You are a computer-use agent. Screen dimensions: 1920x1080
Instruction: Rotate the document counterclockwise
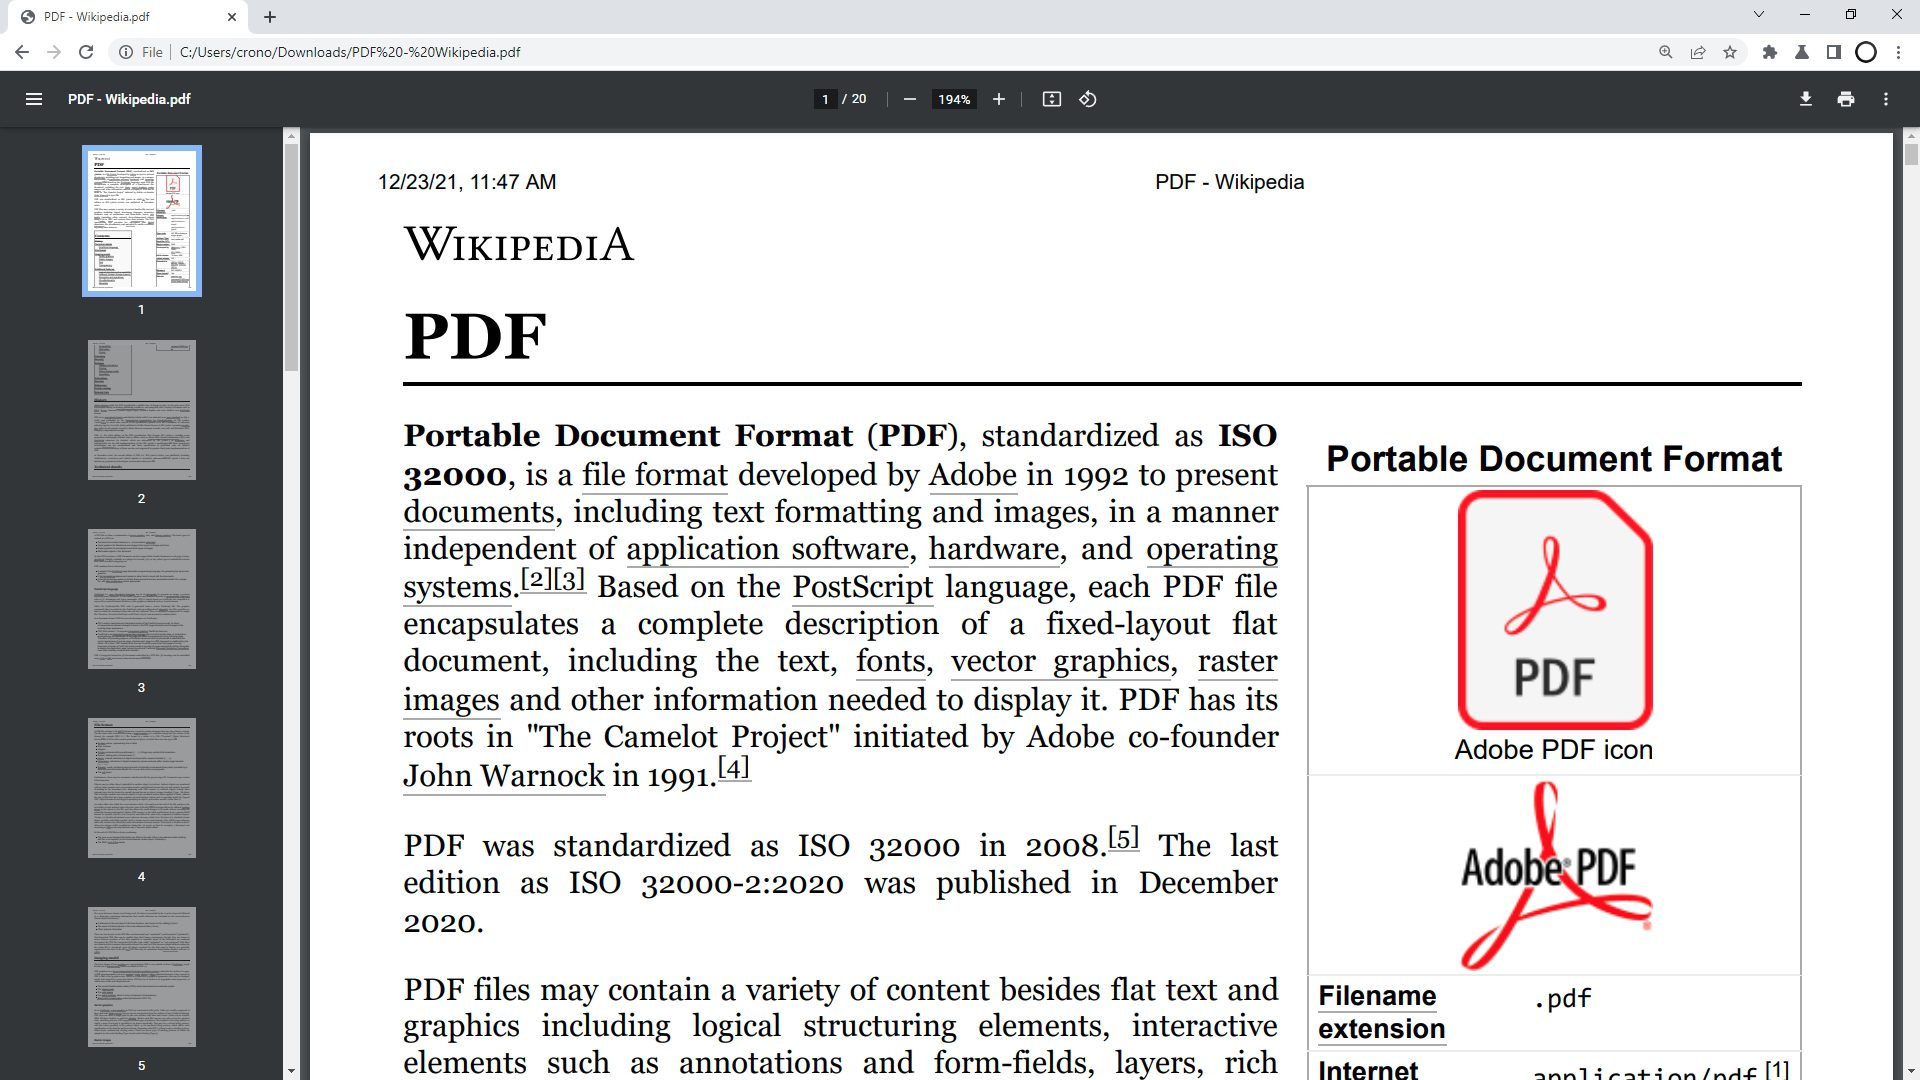coord(1088,99)
